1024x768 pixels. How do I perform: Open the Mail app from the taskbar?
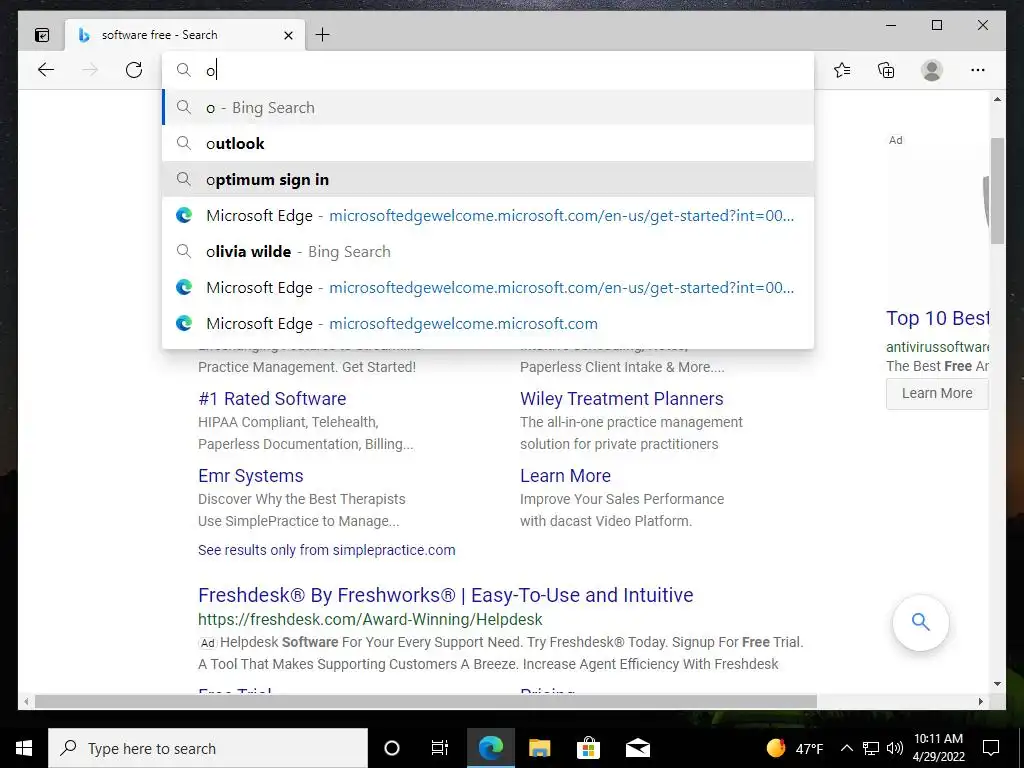637,748
